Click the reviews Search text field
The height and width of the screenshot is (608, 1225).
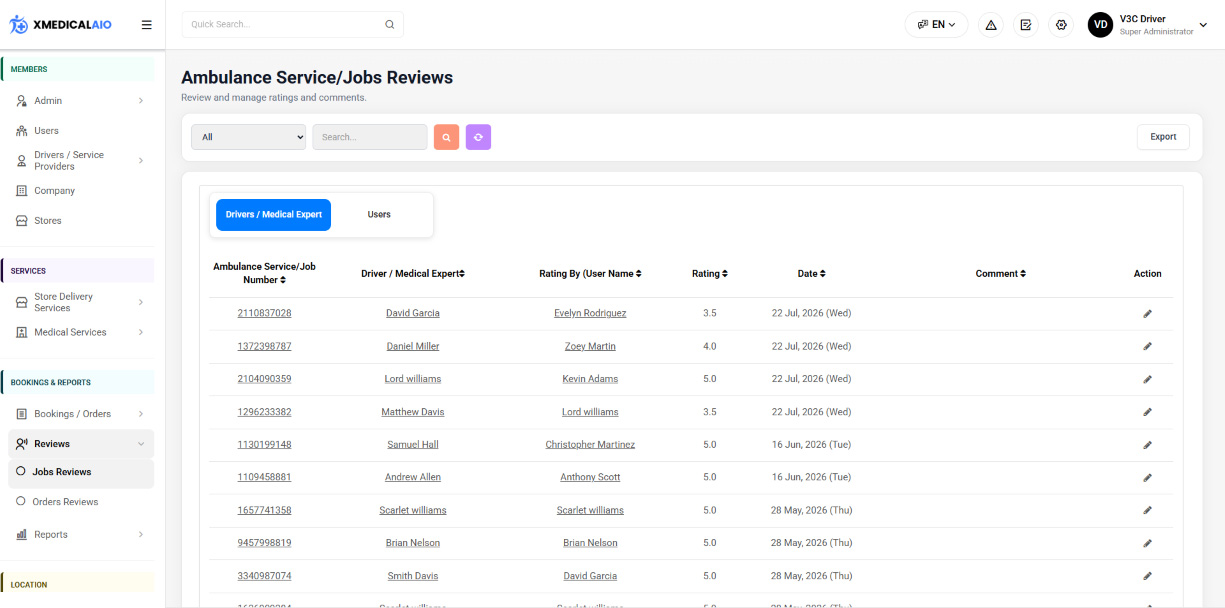click(370, 137)
